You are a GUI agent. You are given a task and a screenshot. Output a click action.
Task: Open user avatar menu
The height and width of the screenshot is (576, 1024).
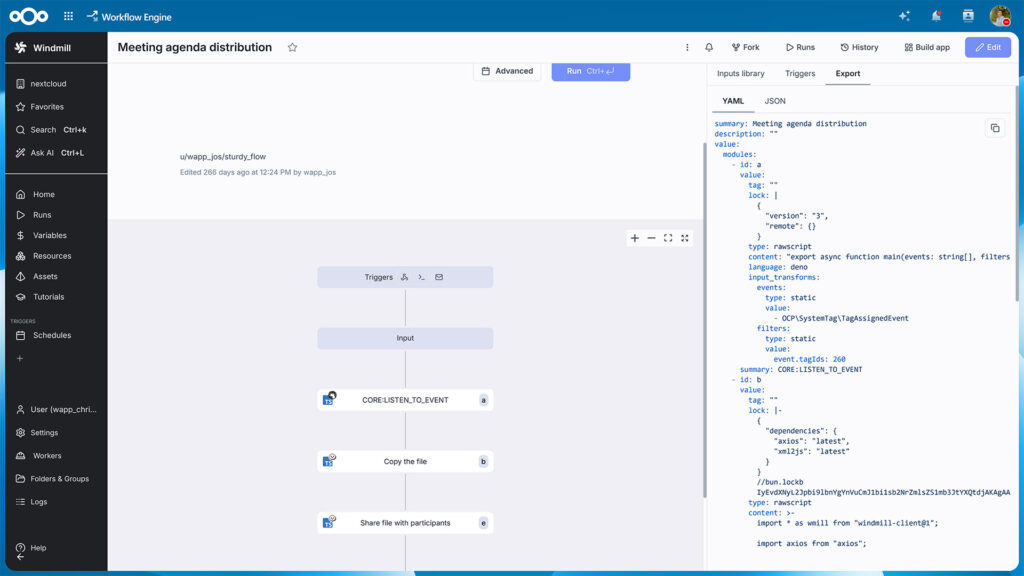click(1000, 16)
